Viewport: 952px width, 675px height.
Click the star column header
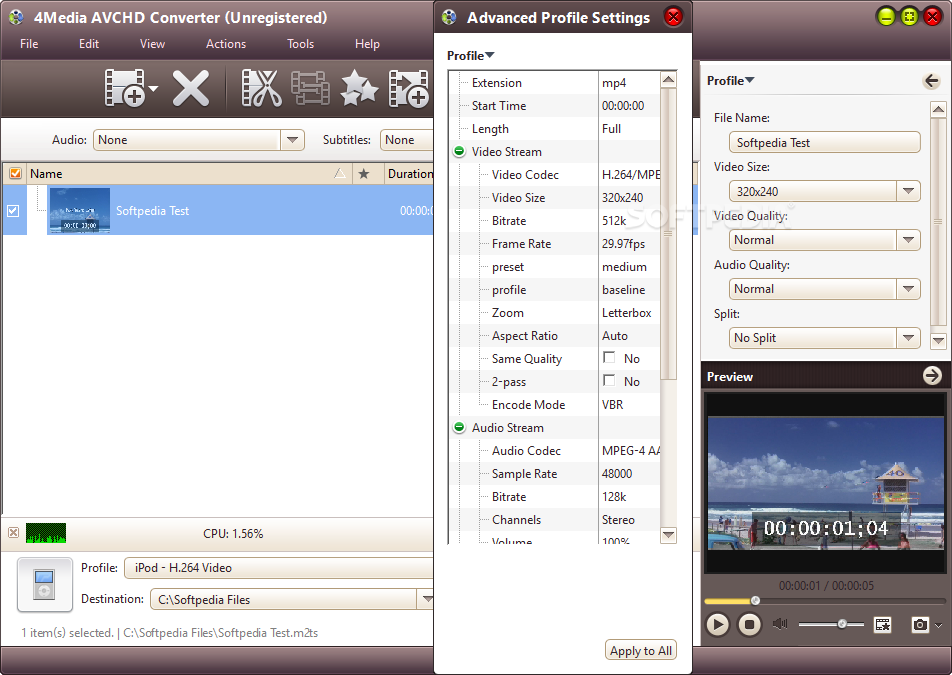click(364, 174)
